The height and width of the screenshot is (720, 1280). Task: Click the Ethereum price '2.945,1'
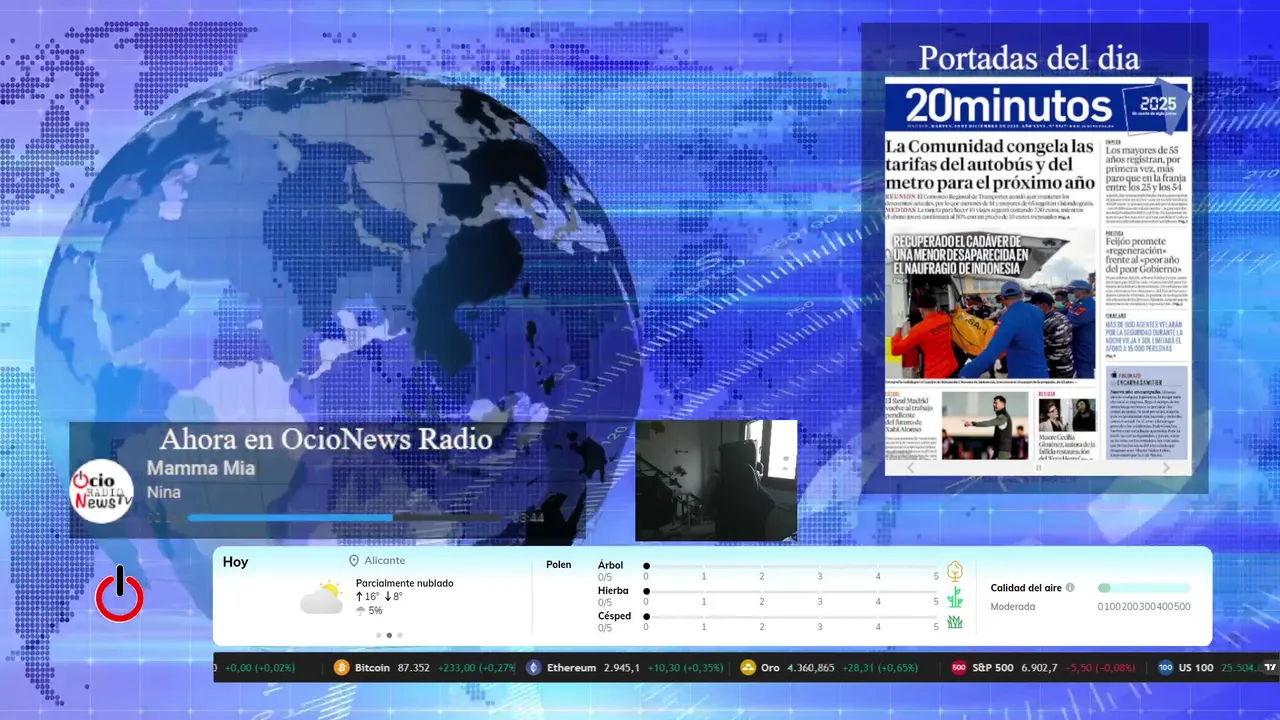(622, 668)
